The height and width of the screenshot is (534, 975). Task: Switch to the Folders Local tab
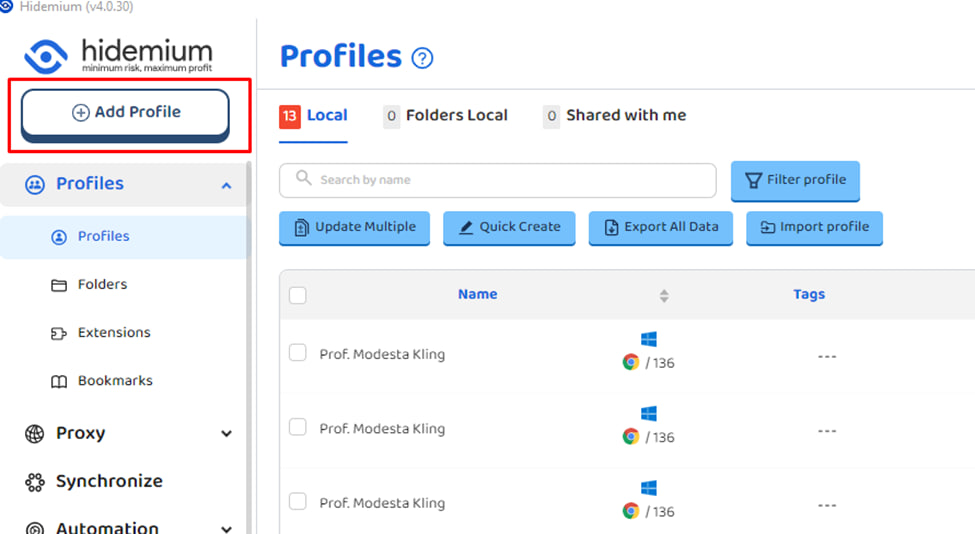[446, 116]
